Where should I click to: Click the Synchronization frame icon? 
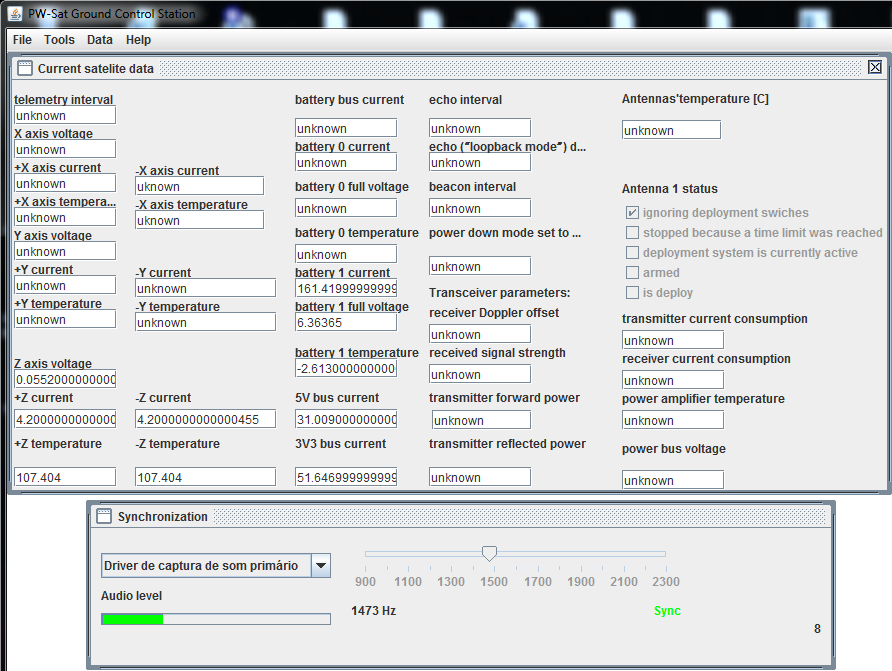coord(104,516)
